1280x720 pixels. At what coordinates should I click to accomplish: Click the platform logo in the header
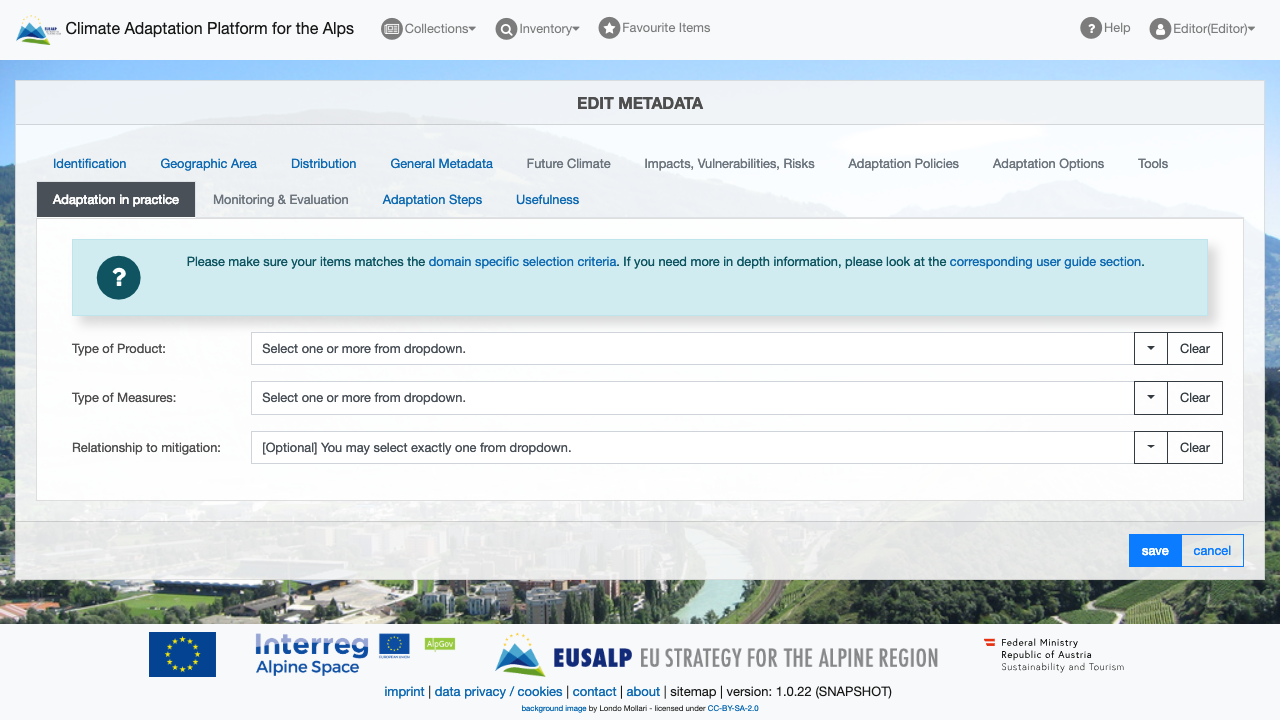[x=38, y=29]
